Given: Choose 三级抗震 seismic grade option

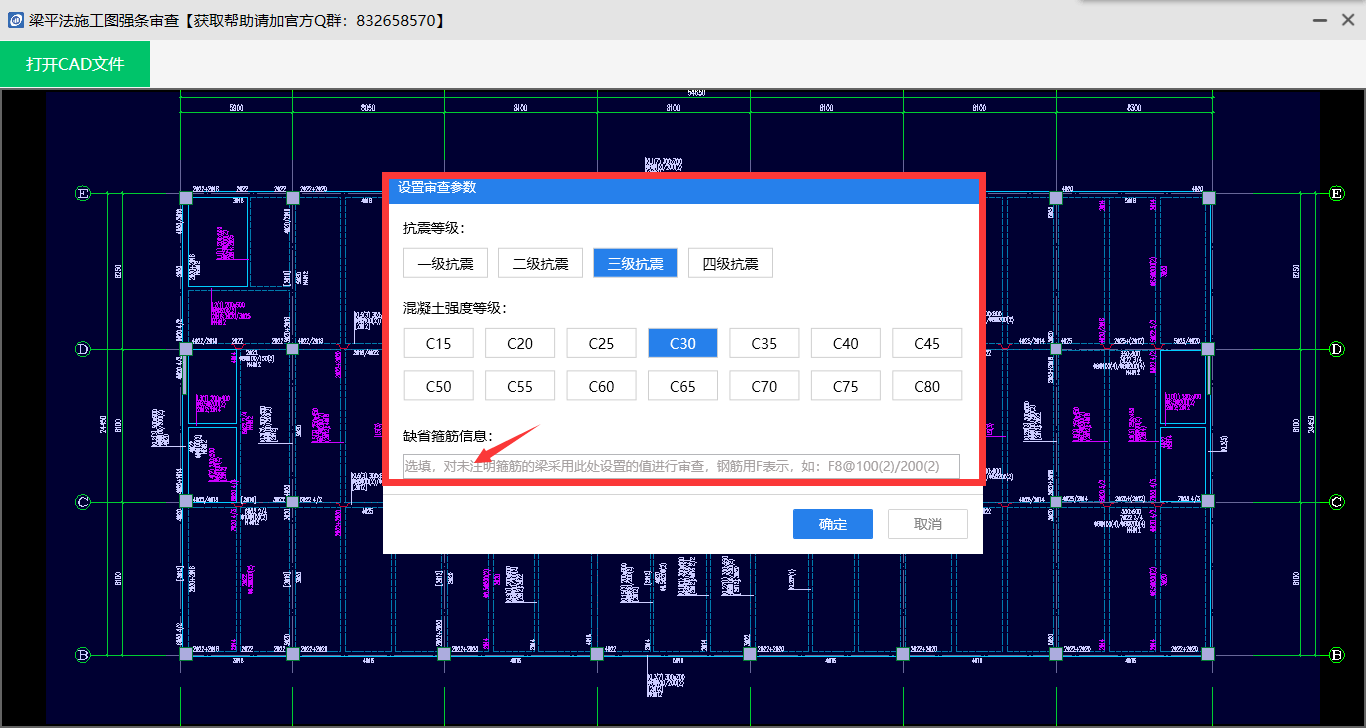Looking at the screenshot, I should tap(635, 264).
